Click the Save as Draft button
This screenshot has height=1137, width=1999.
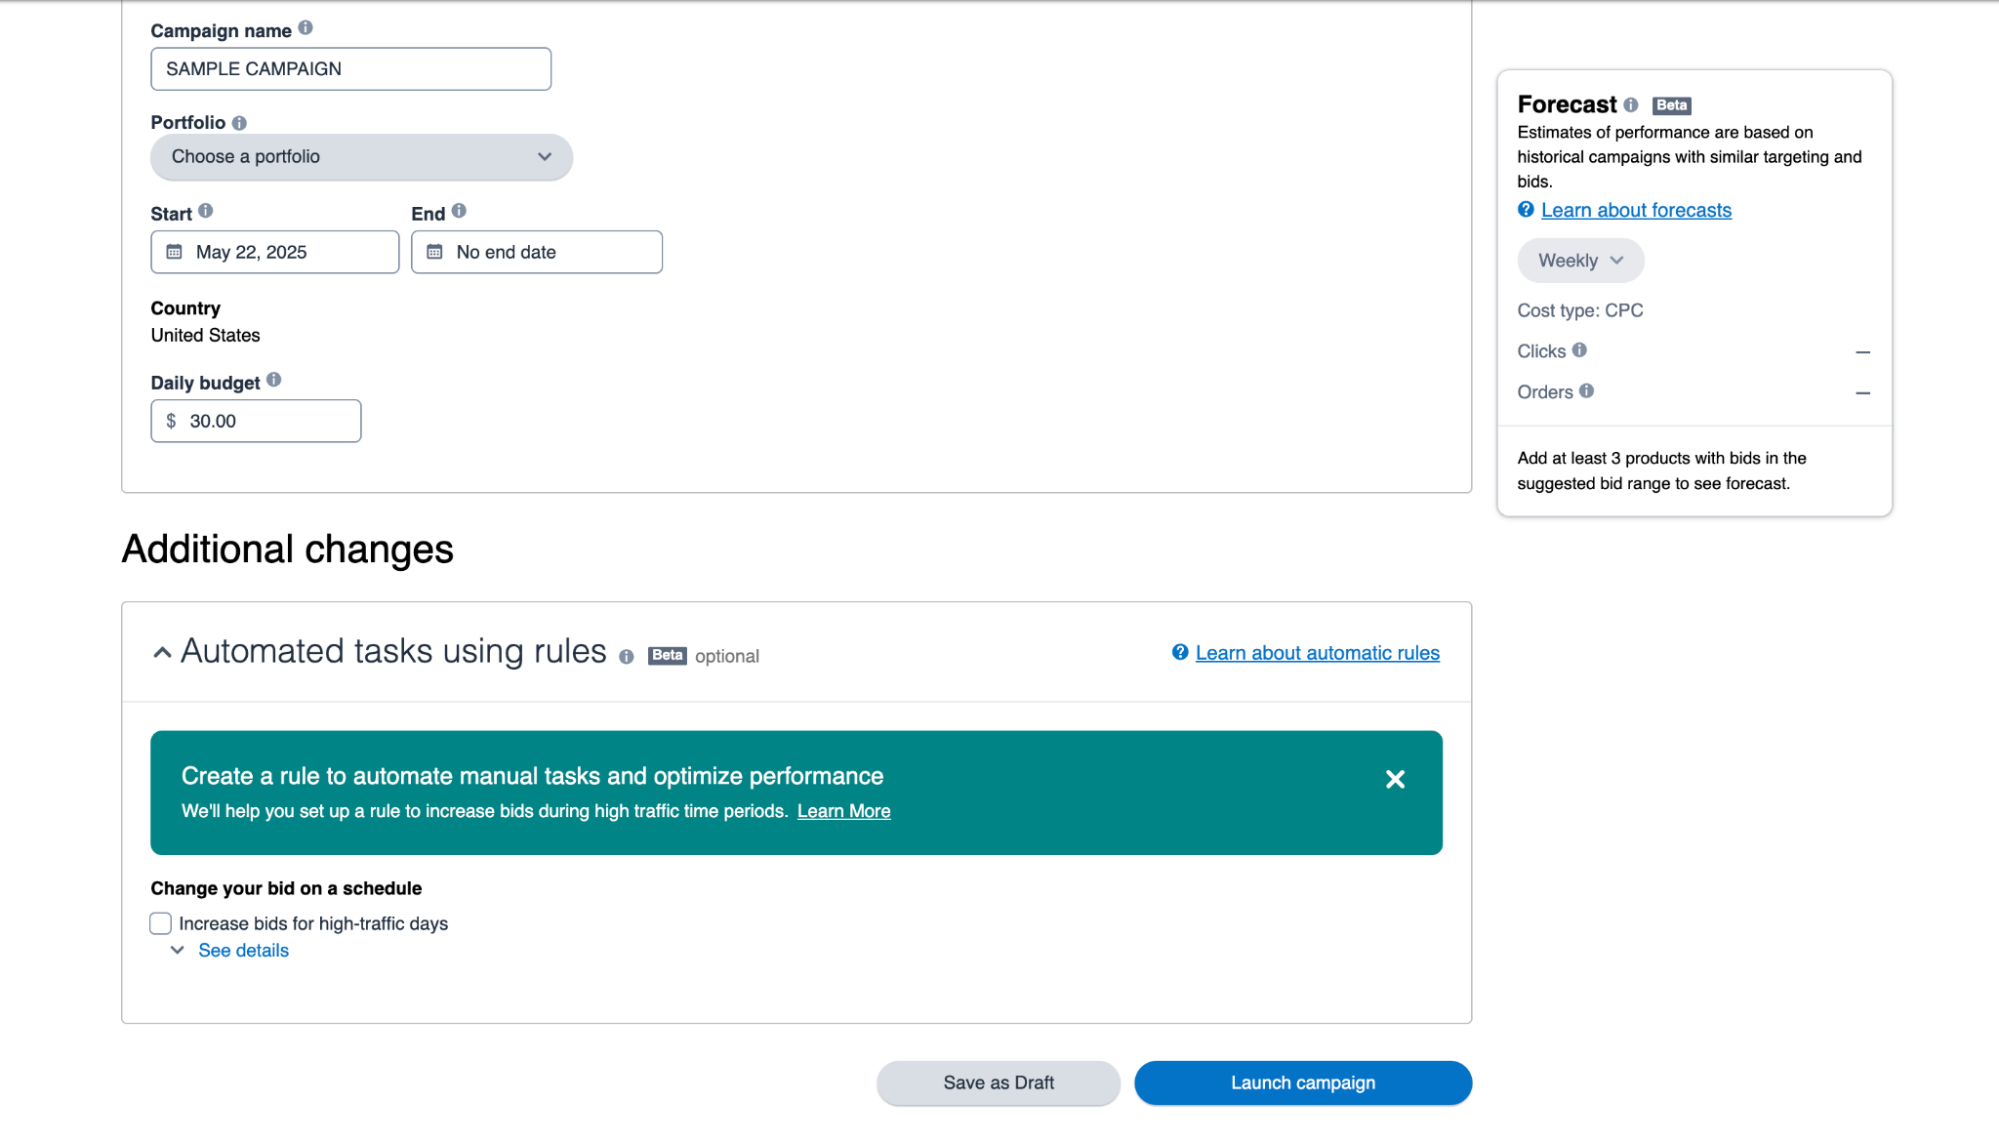coord(998,1083)
